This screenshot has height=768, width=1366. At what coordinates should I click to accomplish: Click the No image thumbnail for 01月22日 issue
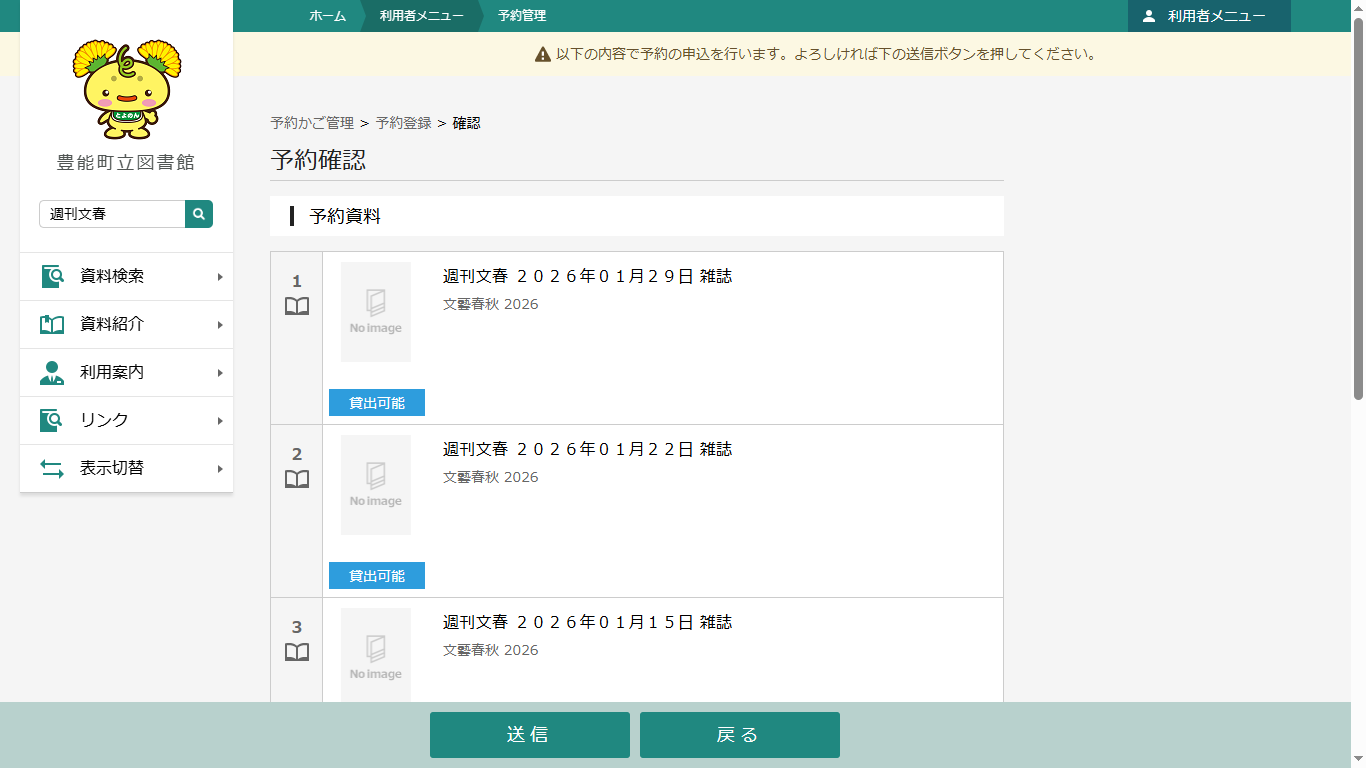[x=376, y=485]
